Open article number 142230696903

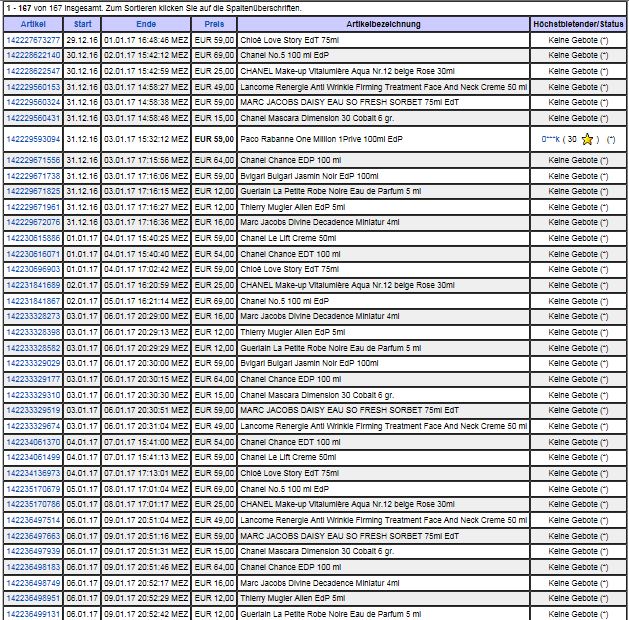click(33, 269)
